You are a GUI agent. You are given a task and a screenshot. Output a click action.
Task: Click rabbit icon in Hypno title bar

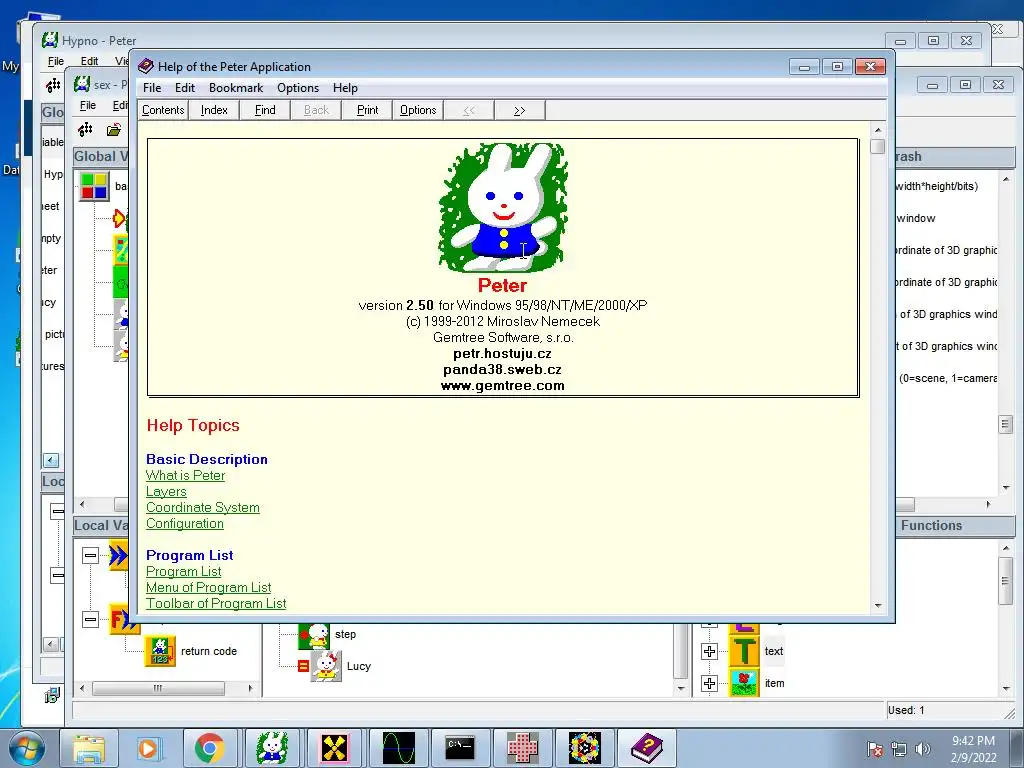tap(50, 40)
